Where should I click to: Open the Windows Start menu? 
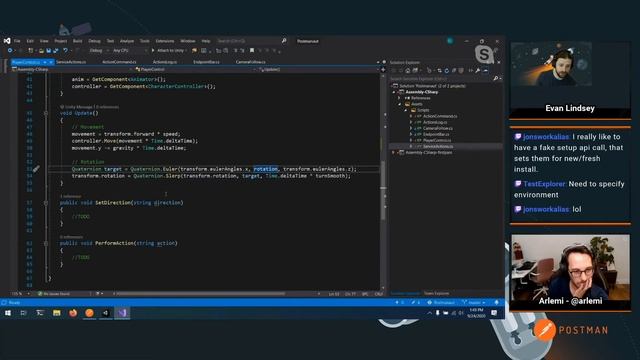[7, 313]
